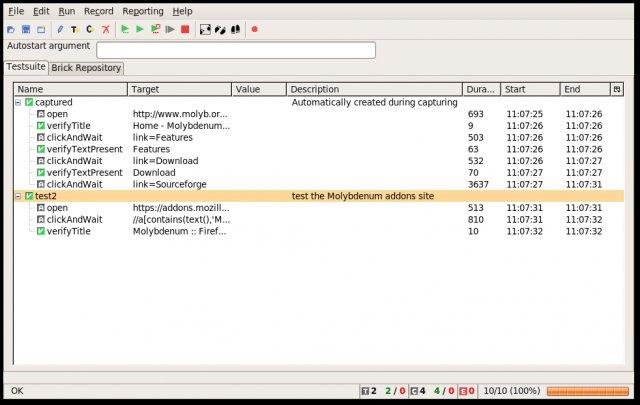This screenshot has width=640, height=405.
Task: Click the End column header
Action: coord(585,89)
